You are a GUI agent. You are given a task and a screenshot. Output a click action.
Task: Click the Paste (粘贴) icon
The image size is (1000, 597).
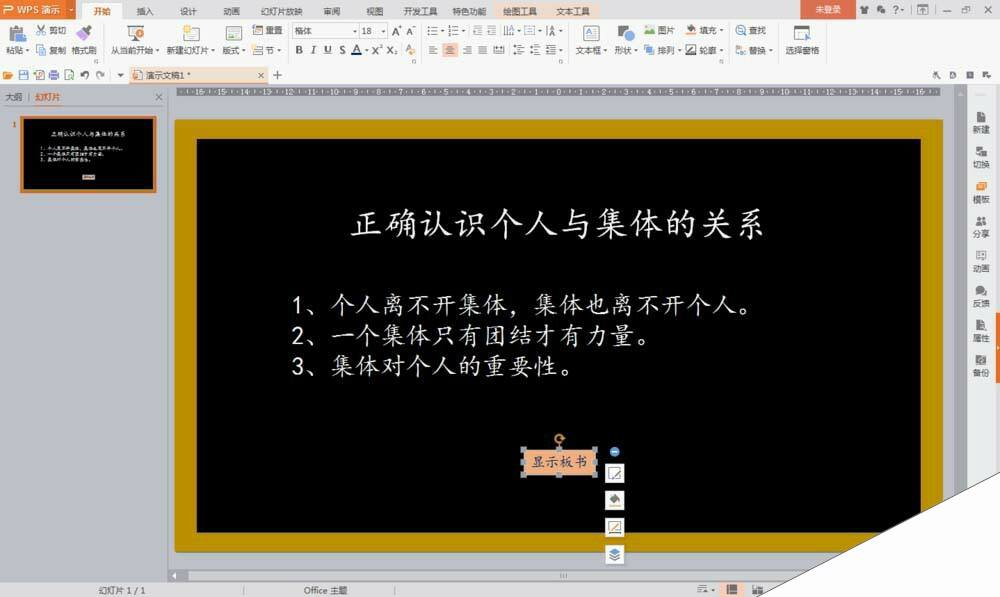(x=17, y=34)
